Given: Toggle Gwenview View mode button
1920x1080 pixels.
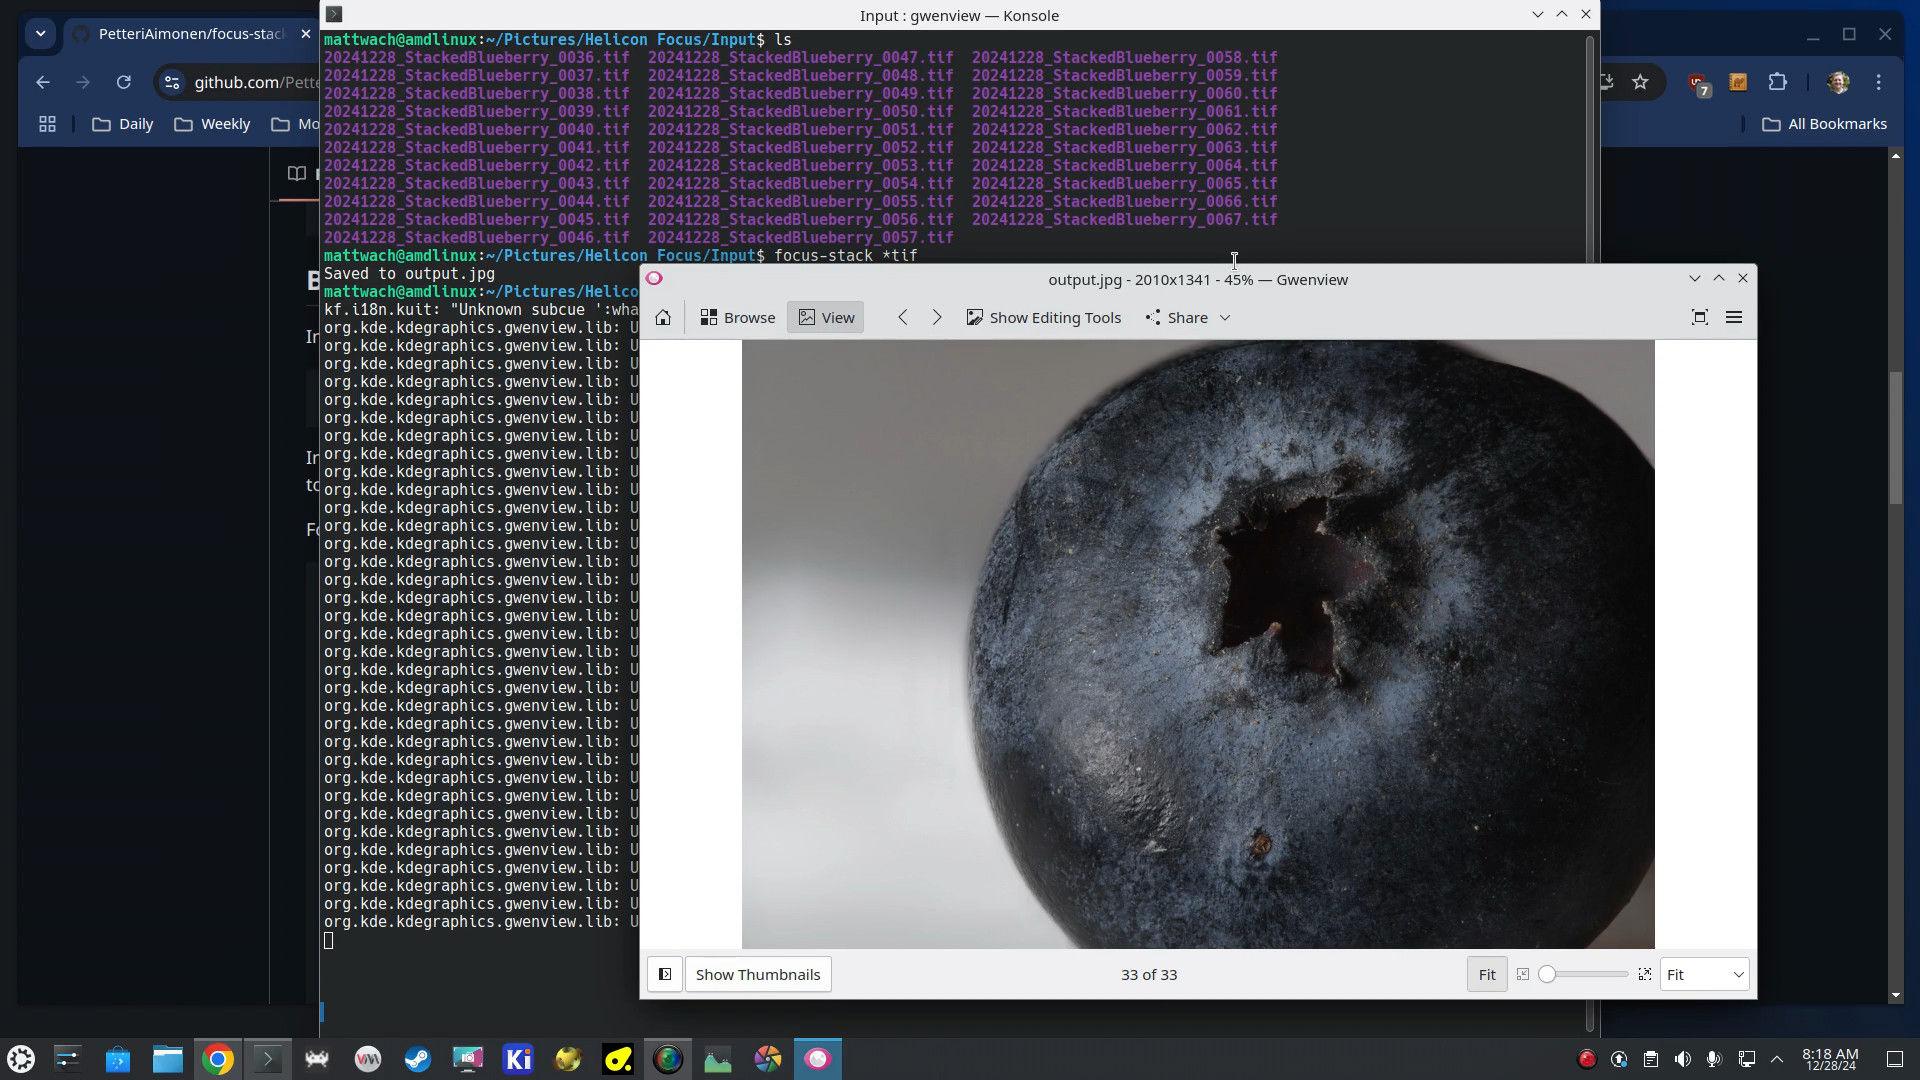Looking at the screenshot, I should click(x=826, y=318).
